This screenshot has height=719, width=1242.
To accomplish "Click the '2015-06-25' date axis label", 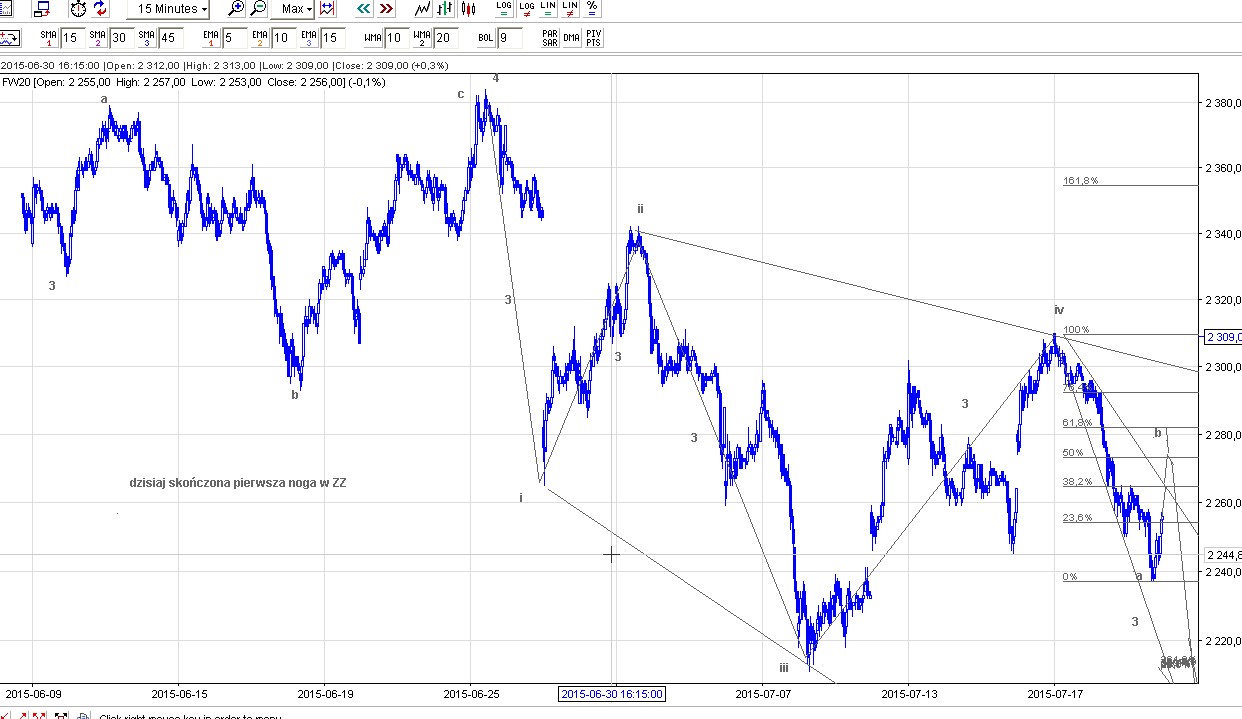I will [x=471, y=693].
